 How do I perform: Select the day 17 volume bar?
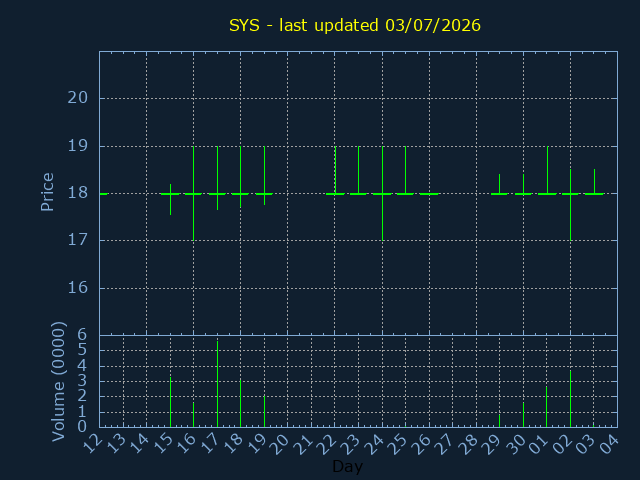[x=218, y=384]
